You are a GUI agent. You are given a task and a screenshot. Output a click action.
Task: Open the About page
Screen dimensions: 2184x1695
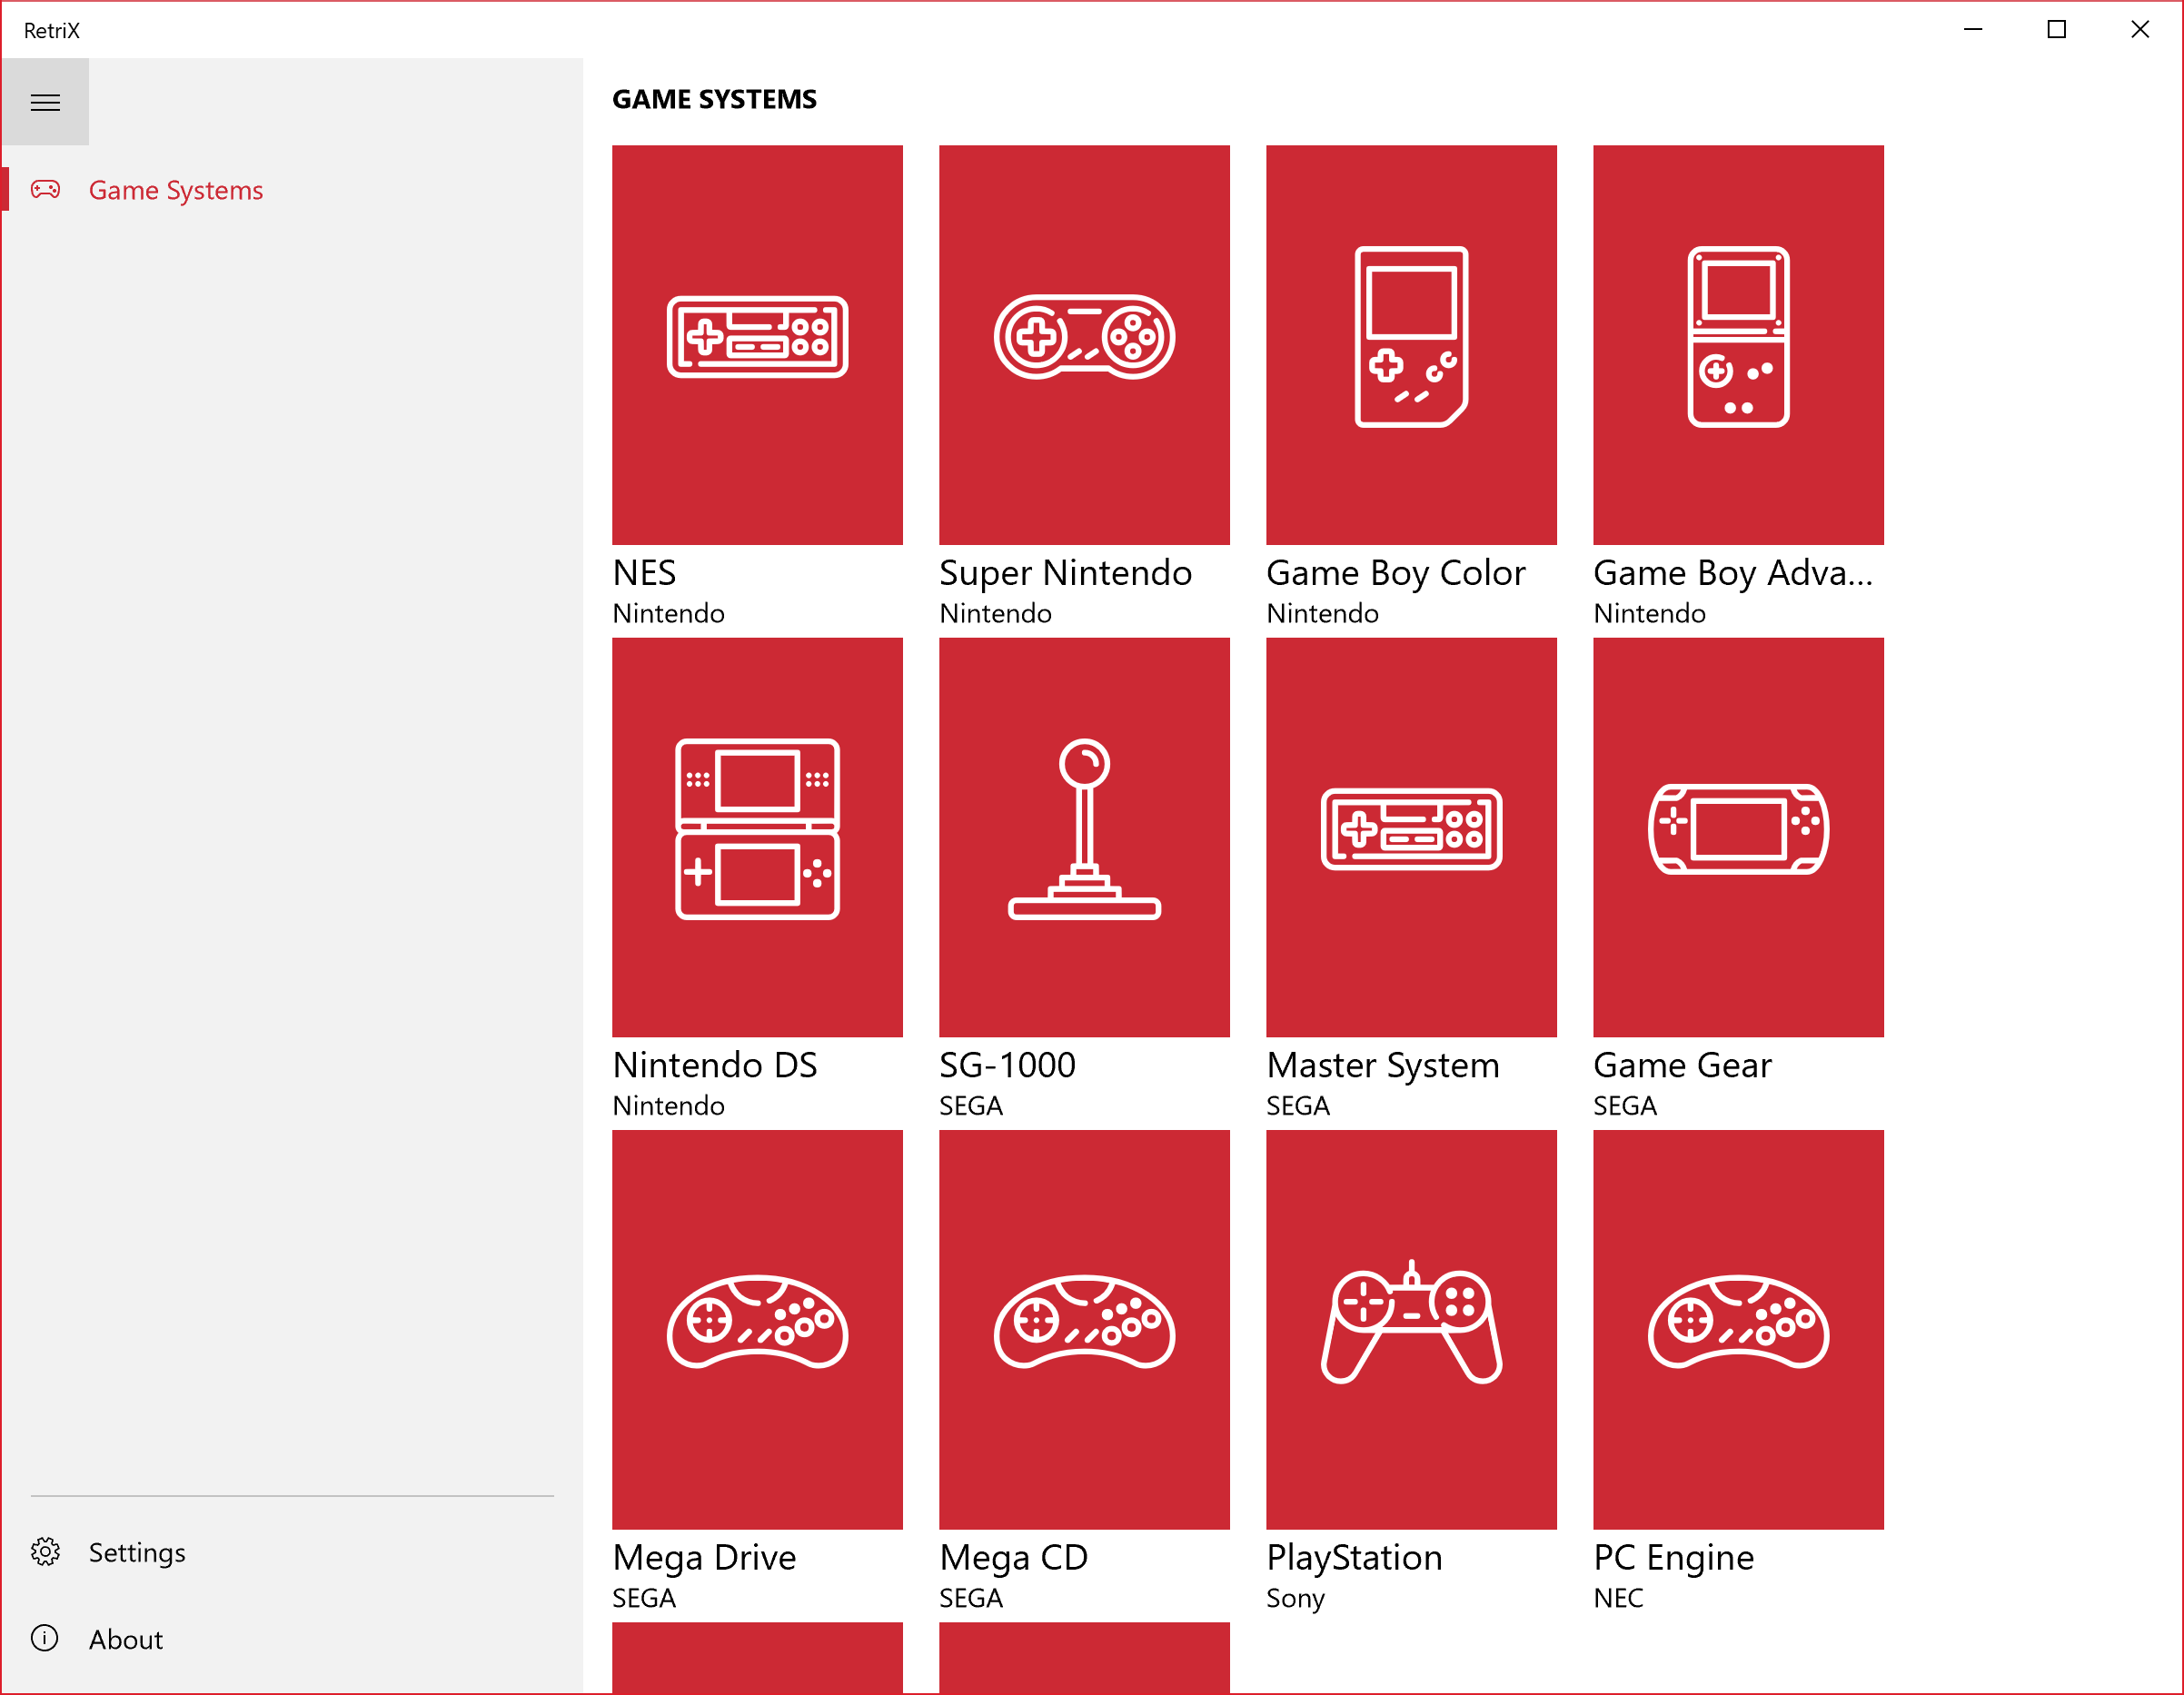coord(125,1639)
